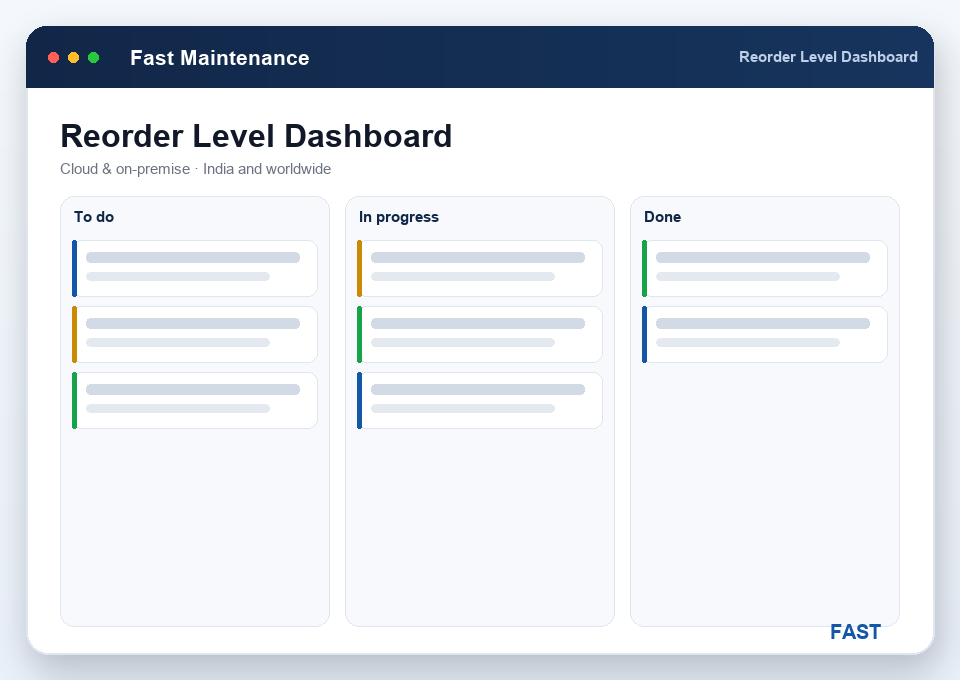Click the red close window dot
This screenshot has height=680, width=960.
click(53, 58)
